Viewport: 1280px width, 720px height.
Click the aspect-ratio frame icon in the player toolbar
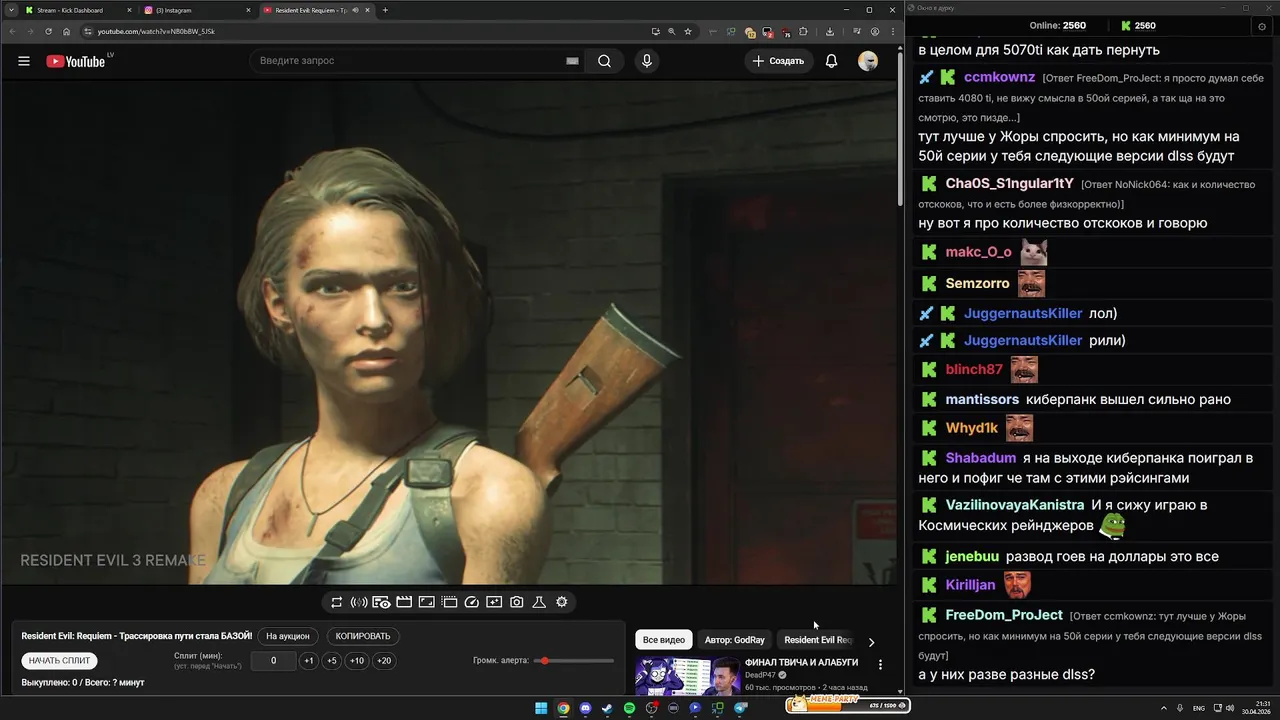point(426,602)
